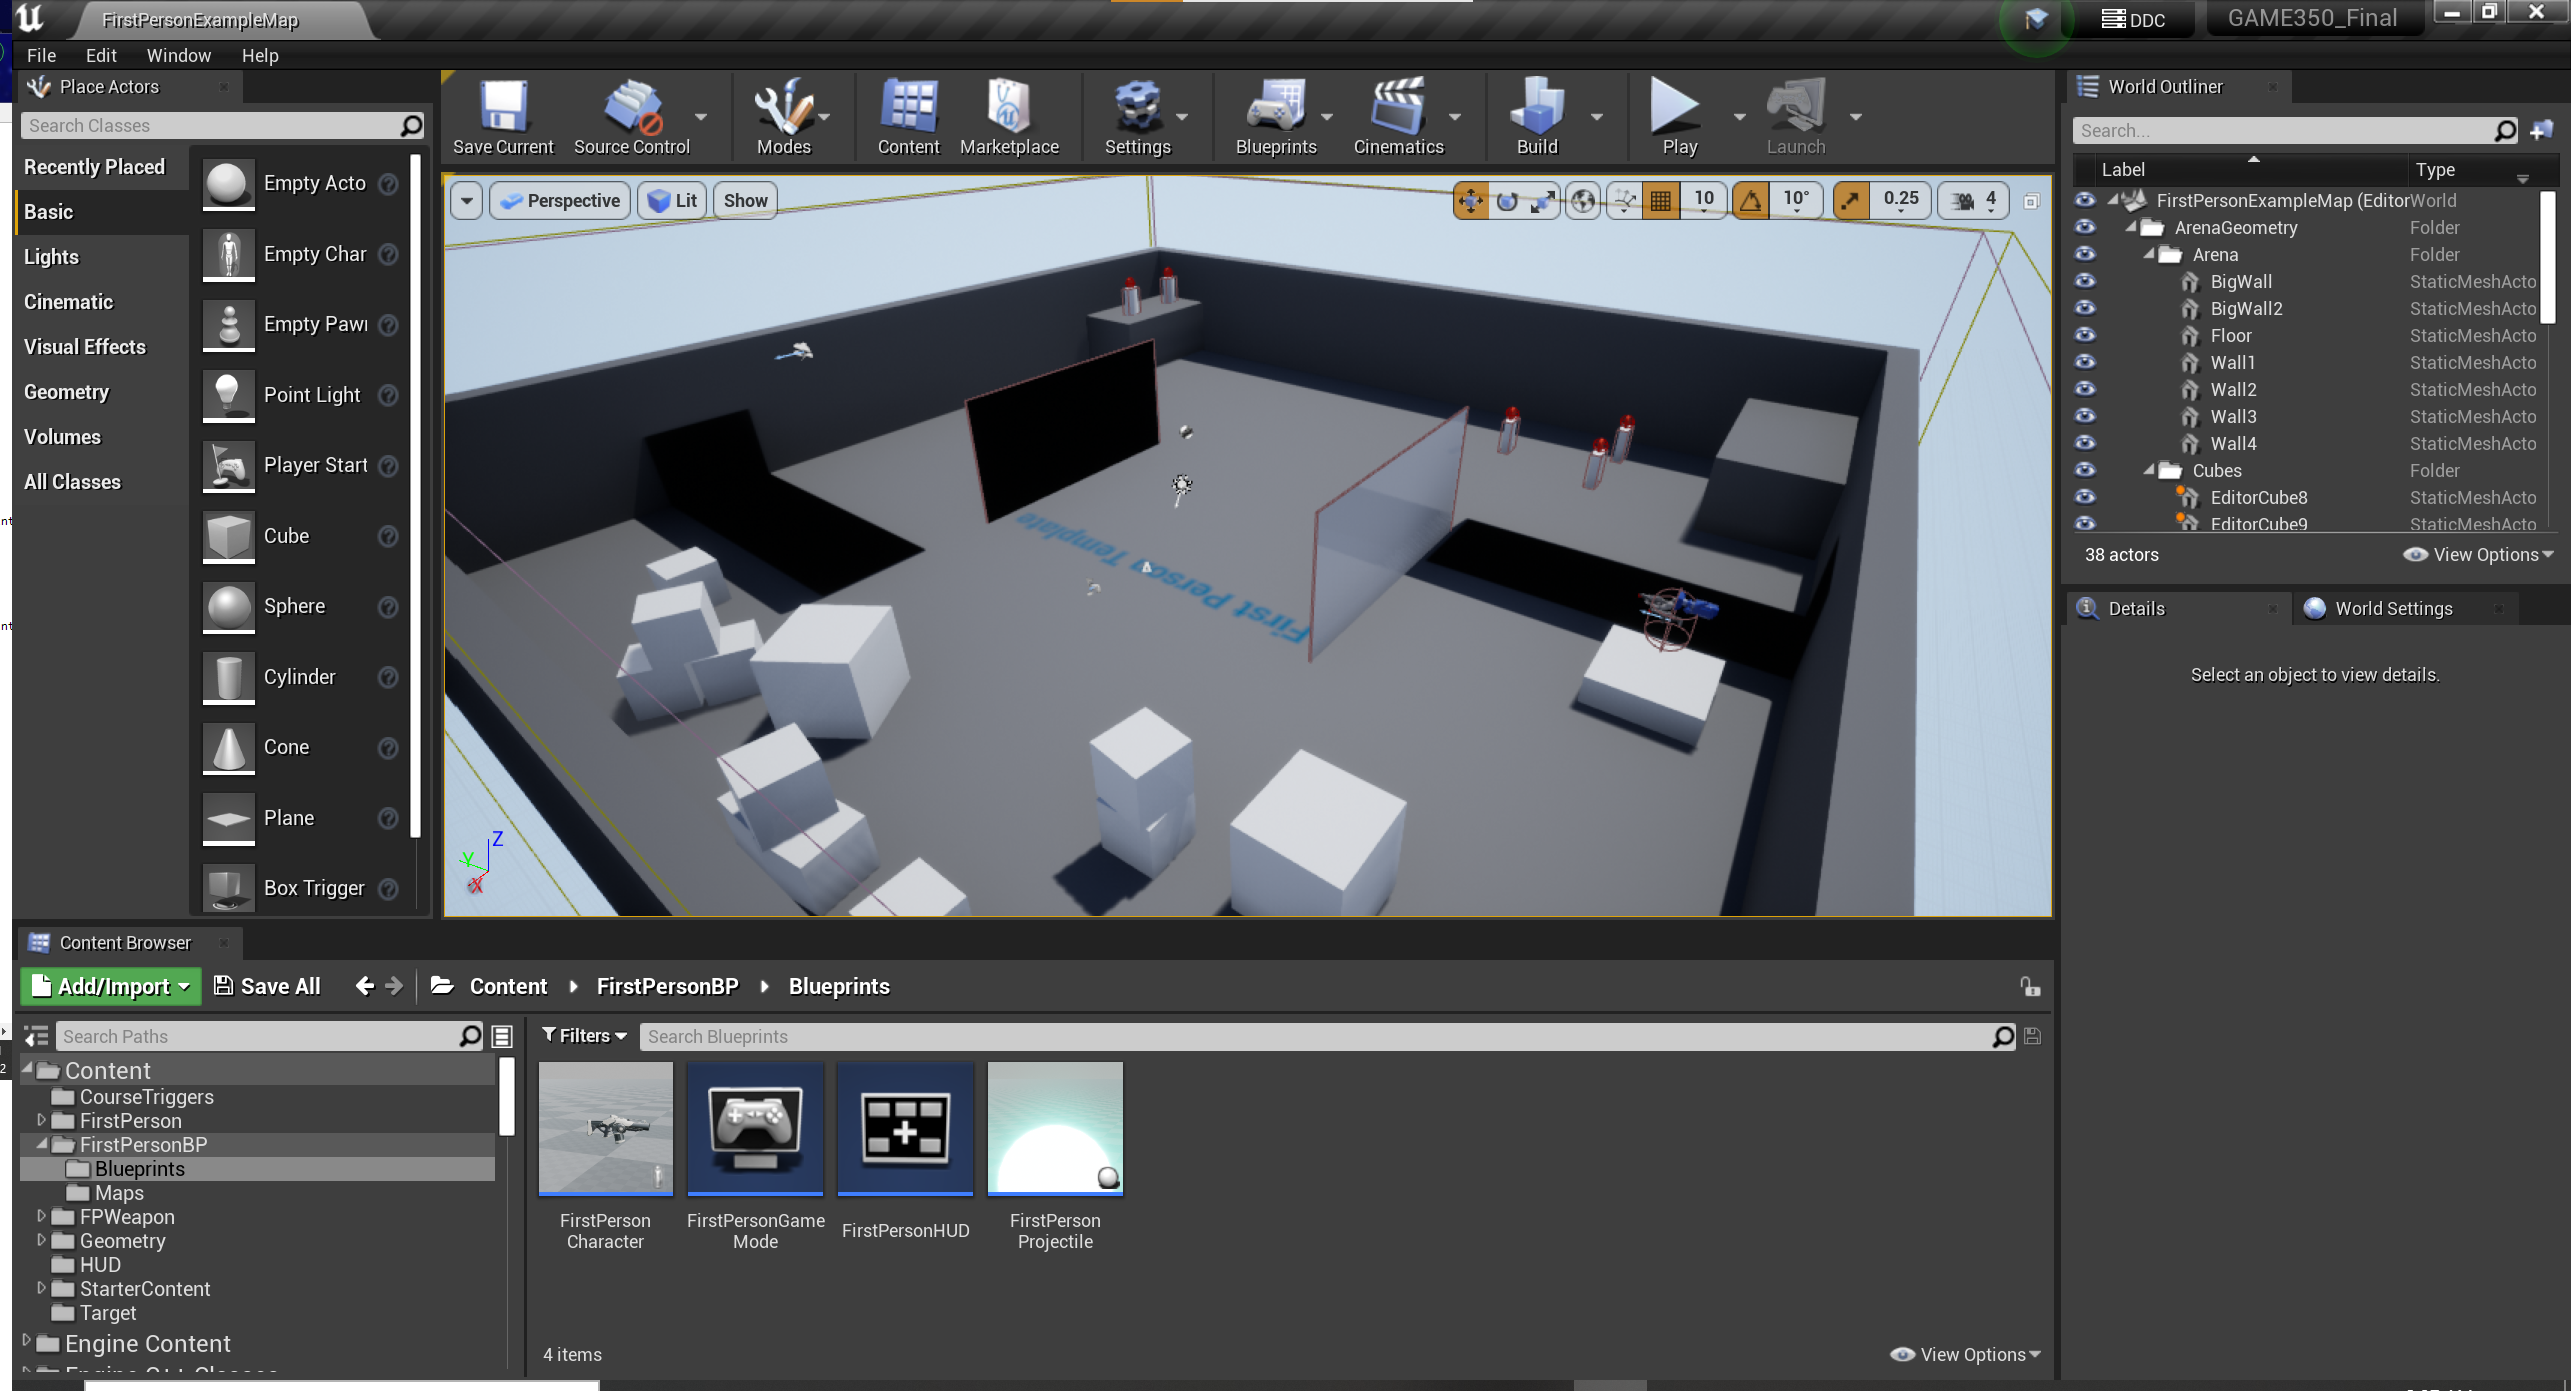Select the Lights category in Place Actors
Viewport: 2571px width, 1391px height.
[x=51, y=257]
